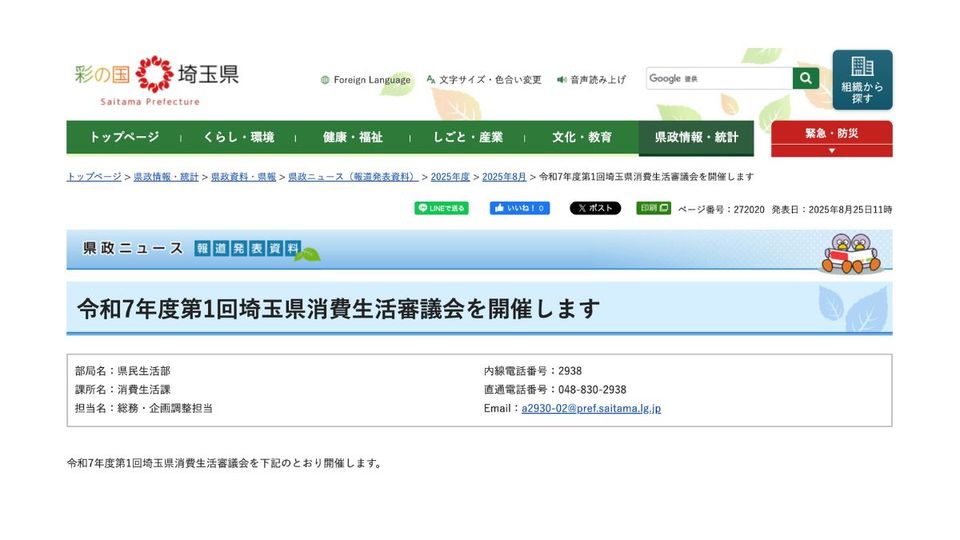Open 組織から探す building icon button
The height and width of the screenshot is (540, 960).
862,80
